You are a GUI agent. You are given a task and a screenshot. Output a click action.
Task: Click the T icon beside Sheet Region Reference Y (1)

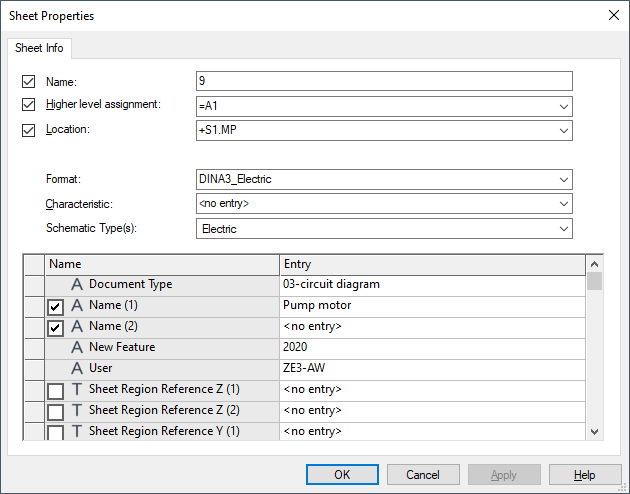77,431
